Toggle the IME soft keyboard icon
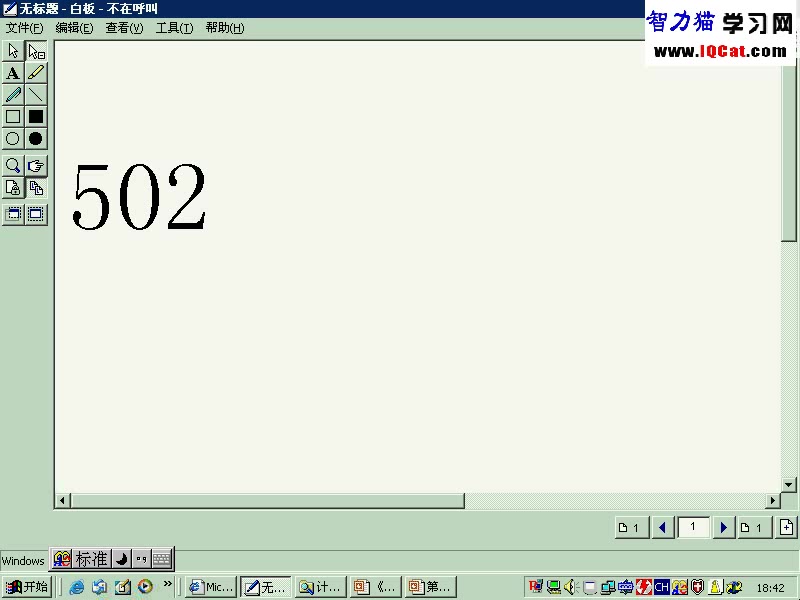The image size is (800, 600). [162, 559]
